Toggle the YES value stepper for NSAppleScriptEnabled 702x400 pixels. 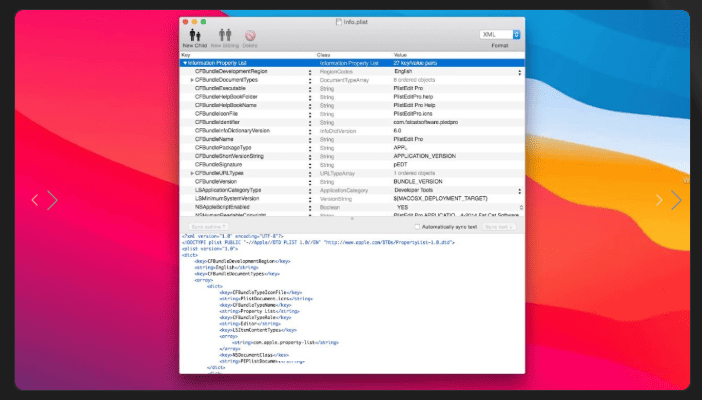tap(521, 207)
